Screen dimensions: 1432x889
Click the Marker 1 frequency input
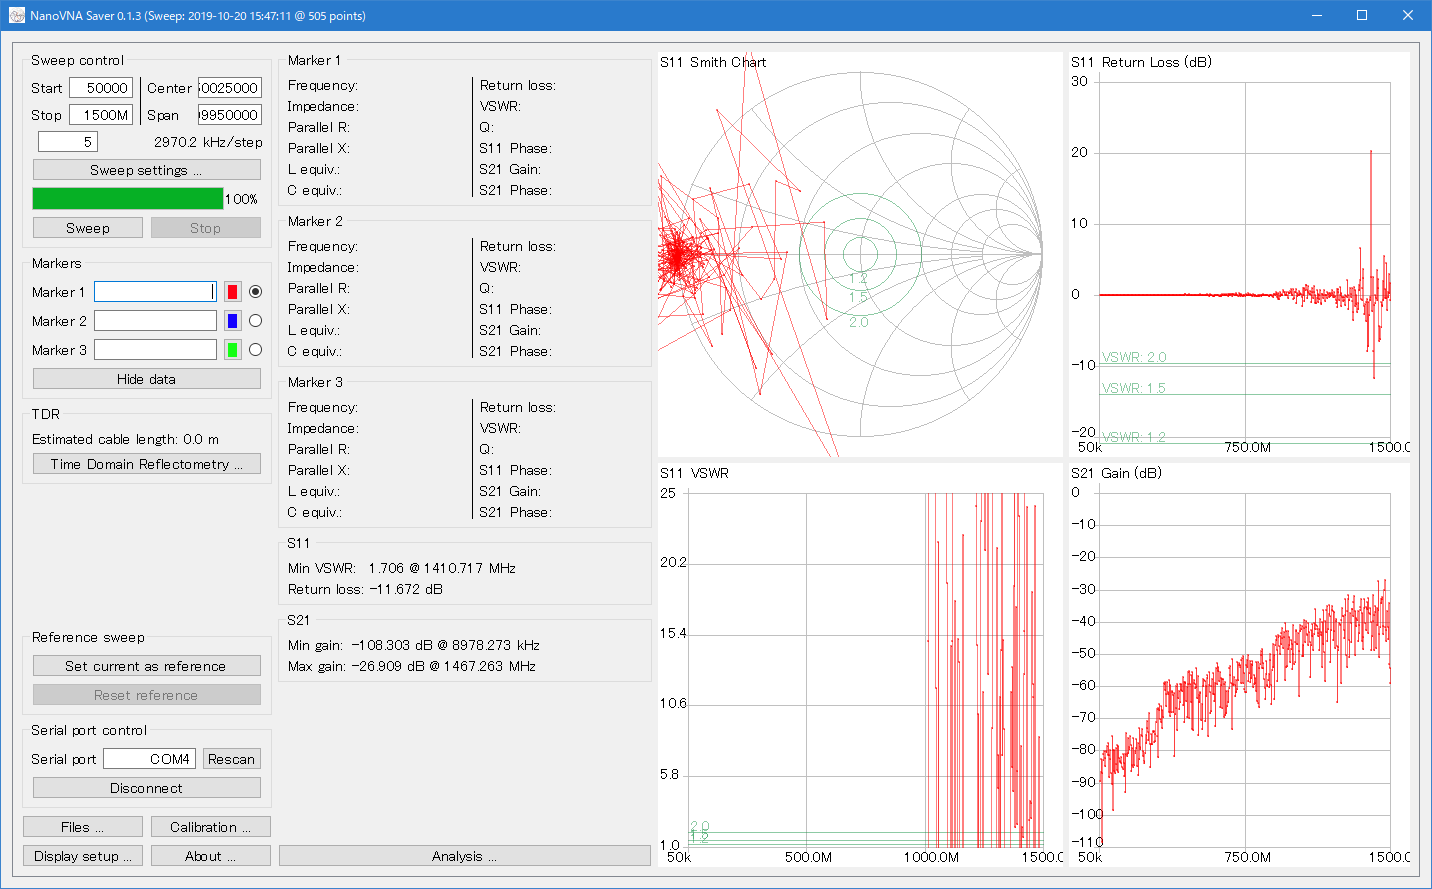155,292
